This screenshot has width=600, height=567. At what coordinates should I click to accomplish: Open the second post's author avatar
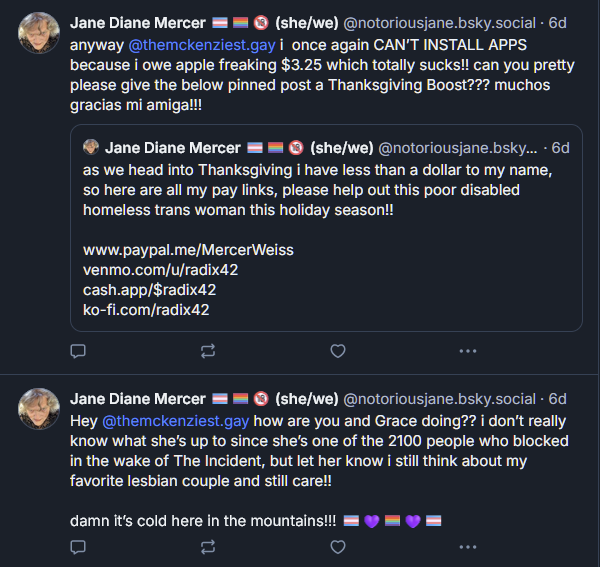click(40, 408)
